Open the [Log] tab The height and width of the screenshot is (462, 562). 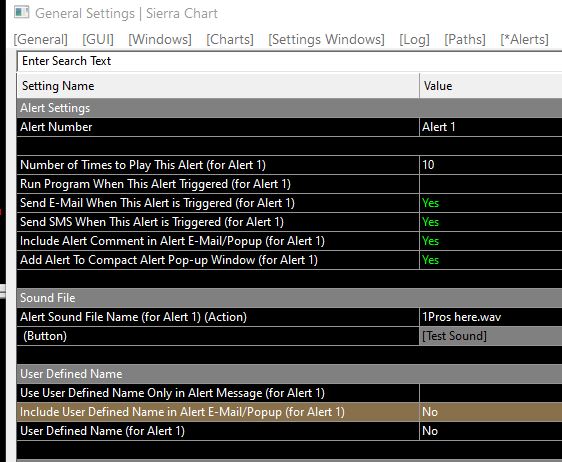414,39
